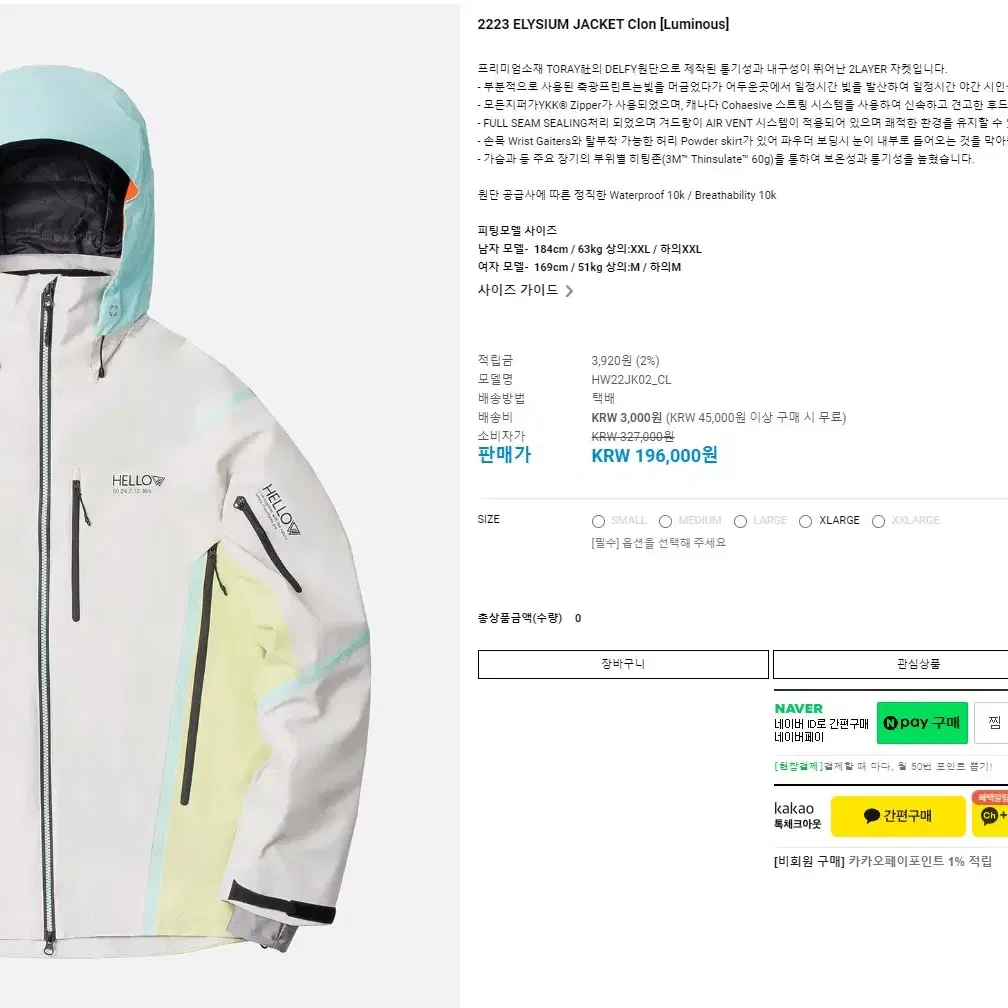The height and width of the screenshot is (1008, 1008).
Task: Click the sale price KRW 196,000원
Action: [654, 456]
